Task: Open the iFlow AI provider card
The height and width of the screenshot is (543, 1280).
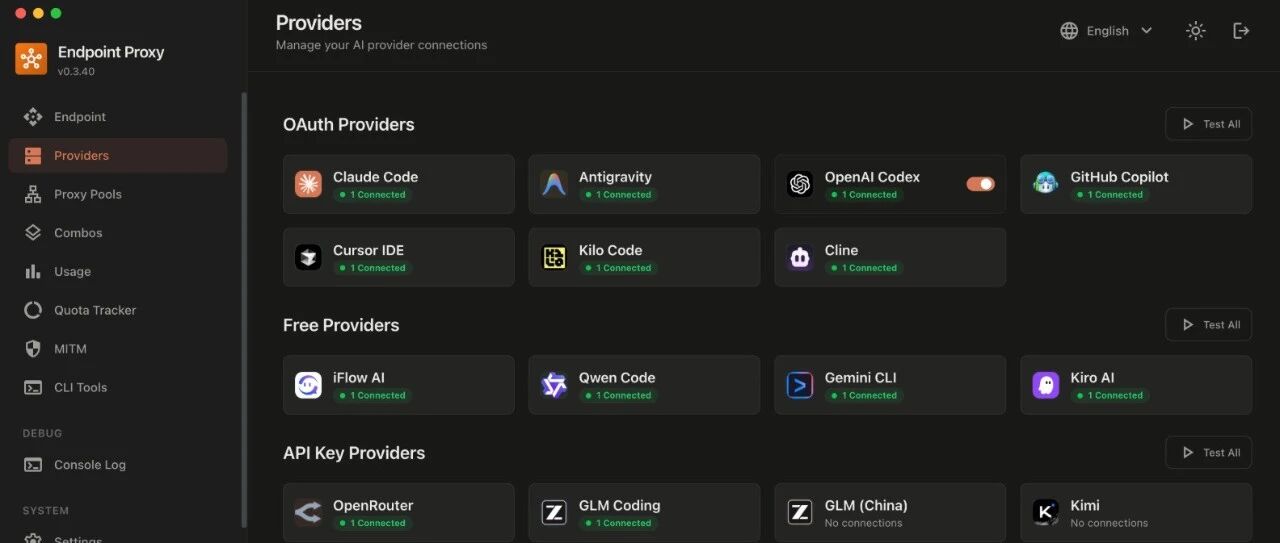Action: pos(399,385)
